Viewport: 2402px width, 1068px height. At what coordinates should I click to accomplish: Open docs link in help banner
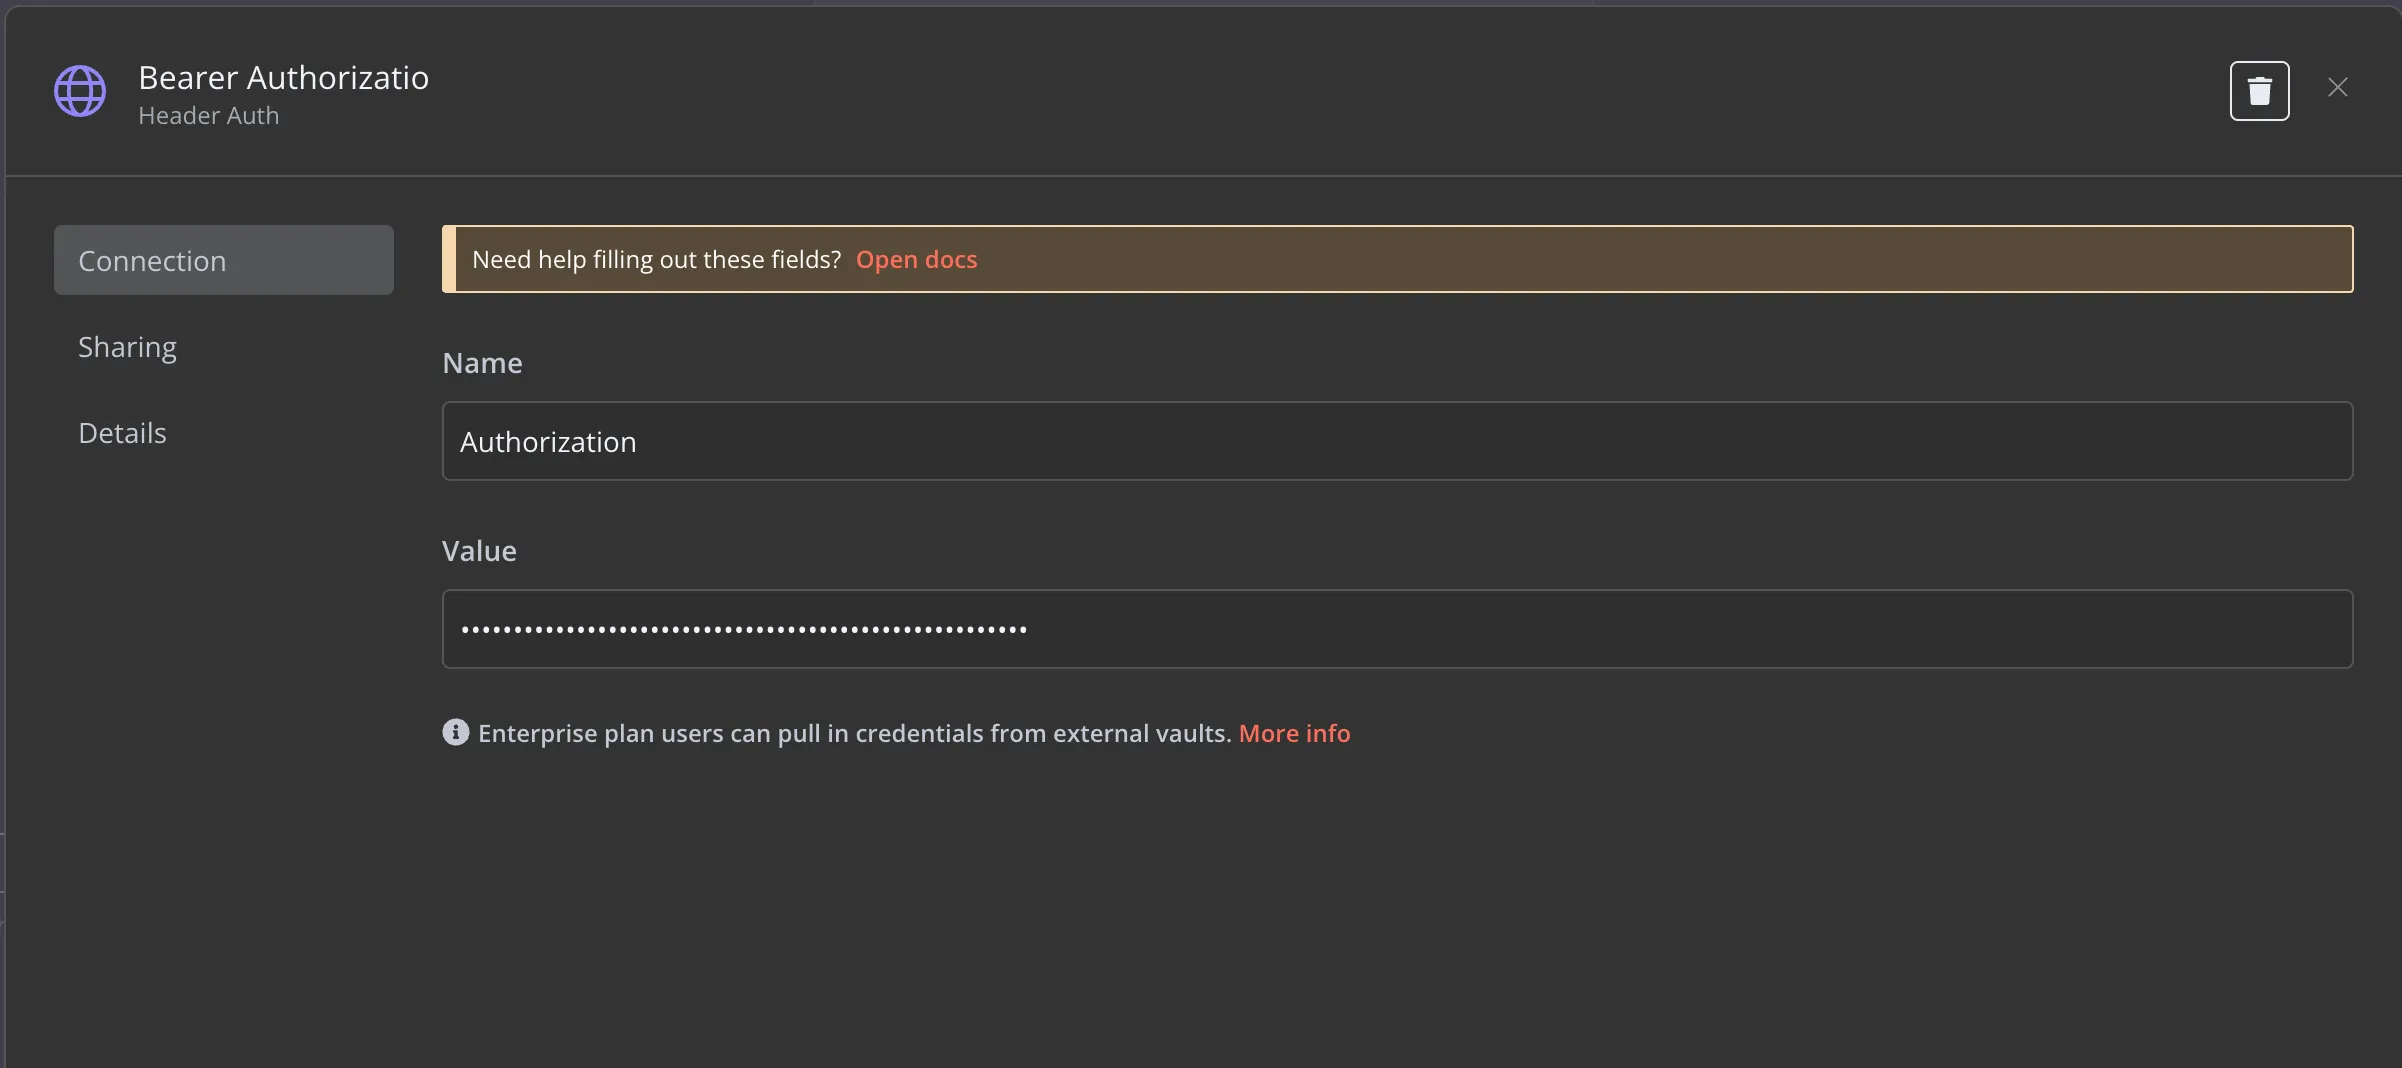point(916,260)
